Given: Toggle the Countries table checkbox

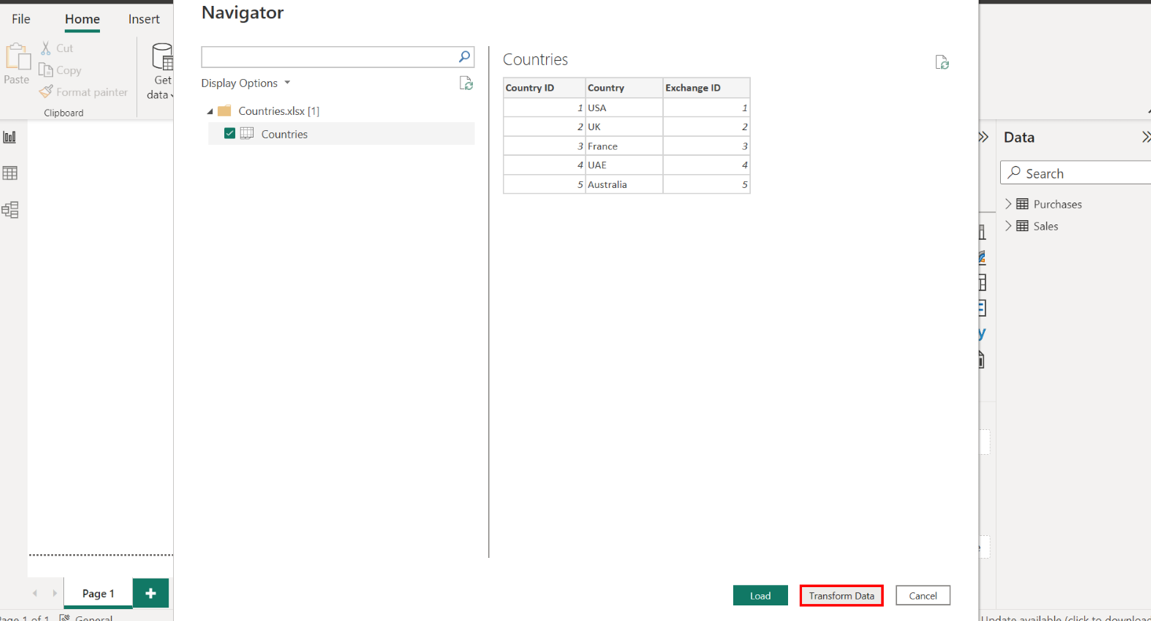Looking at the screenshot, I should (x=230, y=134).
